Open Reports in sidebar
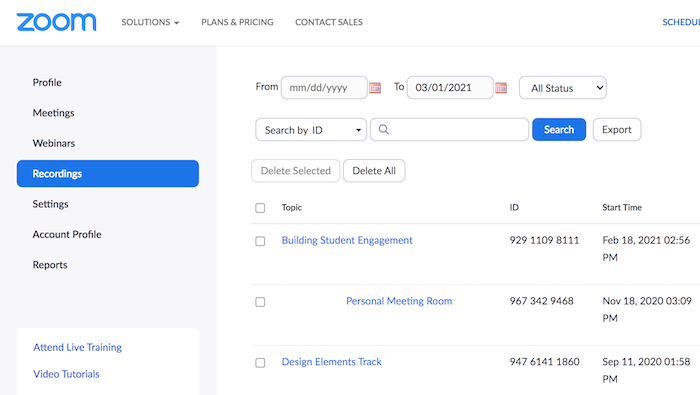The image size is (700, 395). [50, 265]
